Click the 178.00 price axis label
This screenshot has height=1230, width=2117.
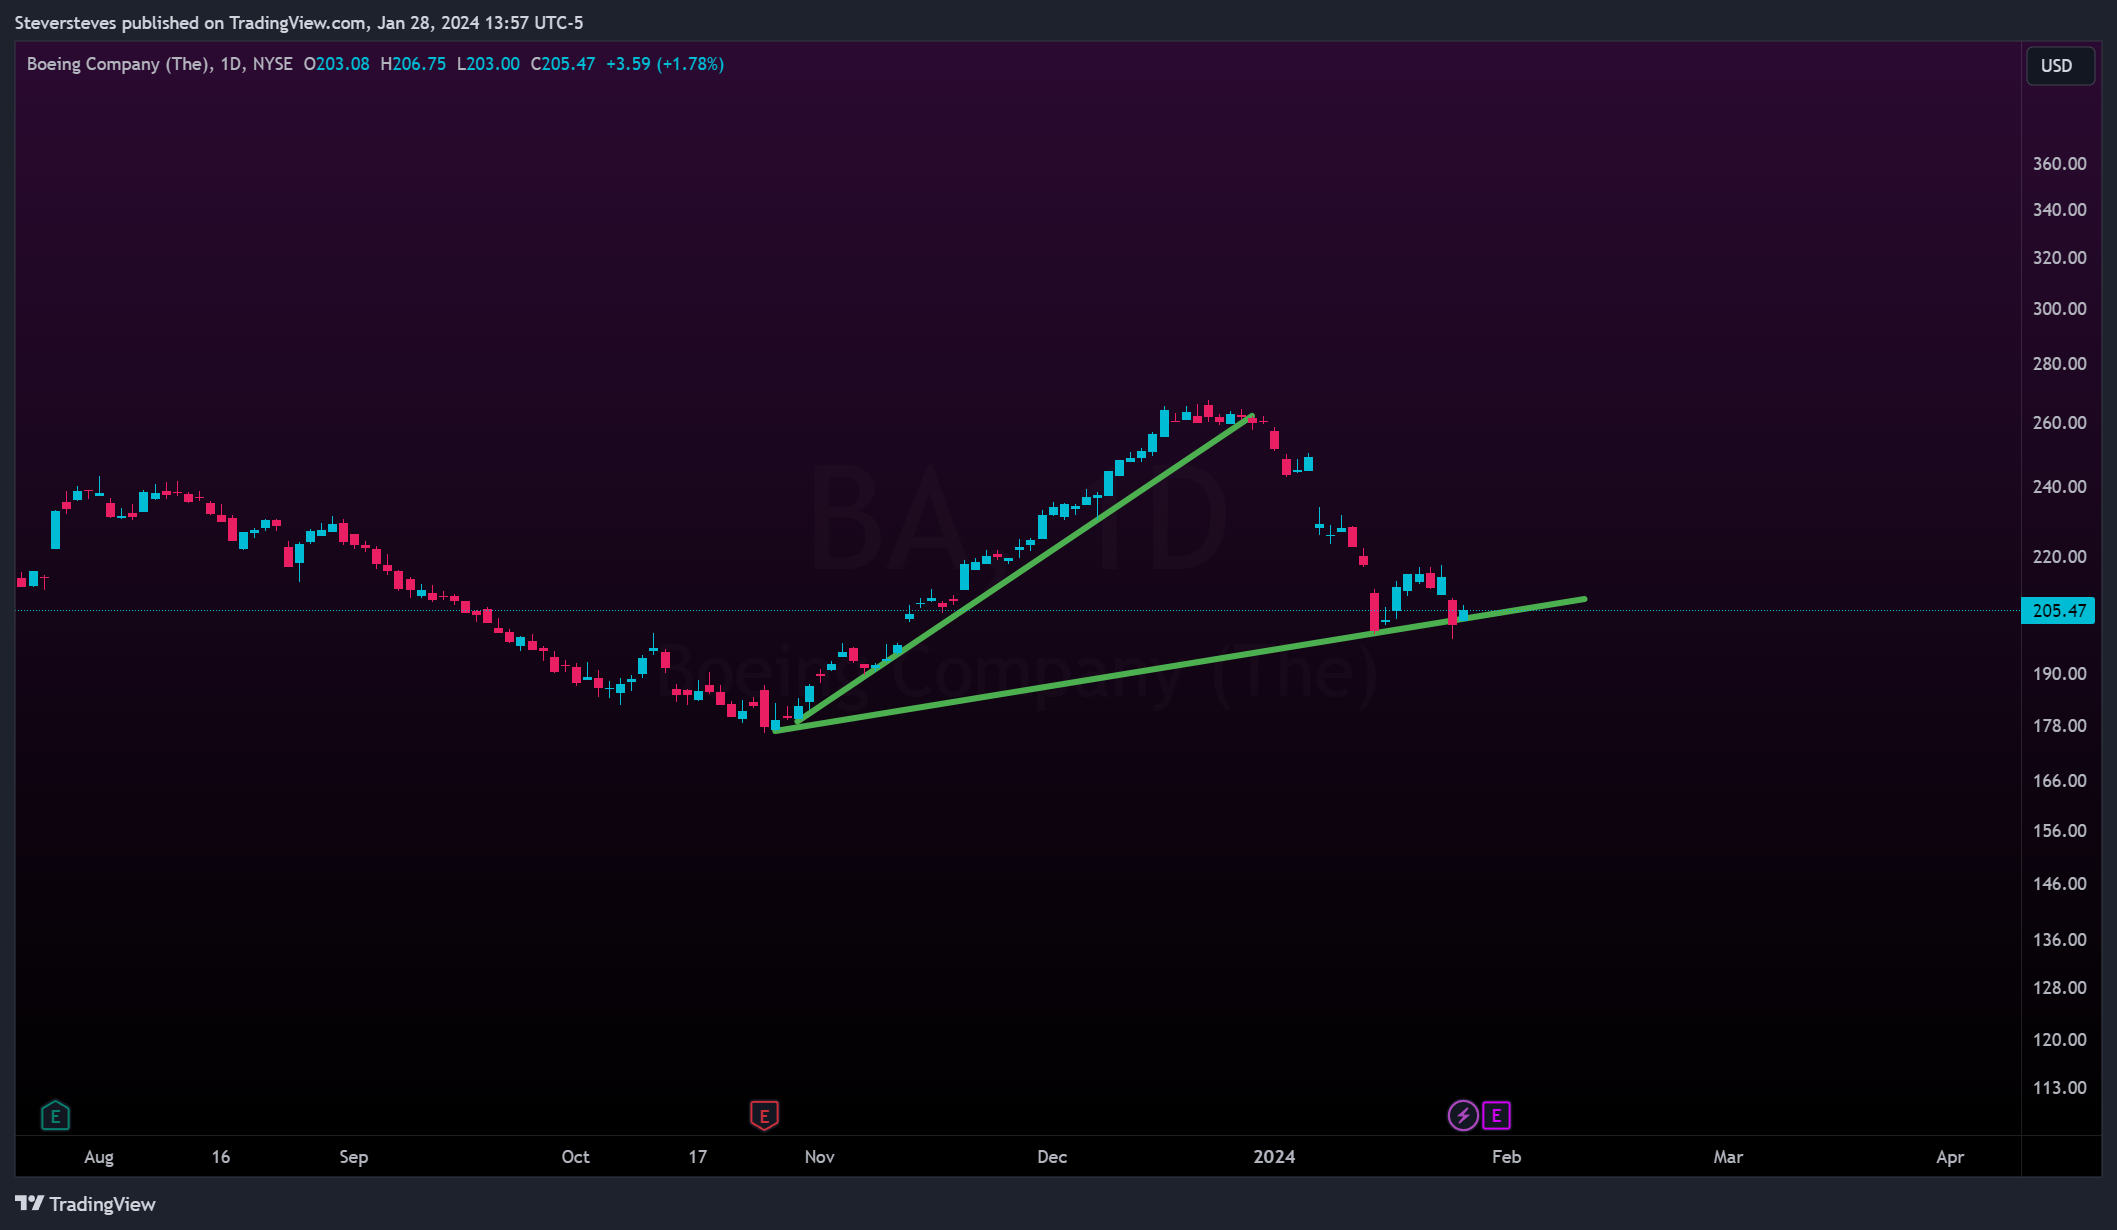pos(2059,726)
